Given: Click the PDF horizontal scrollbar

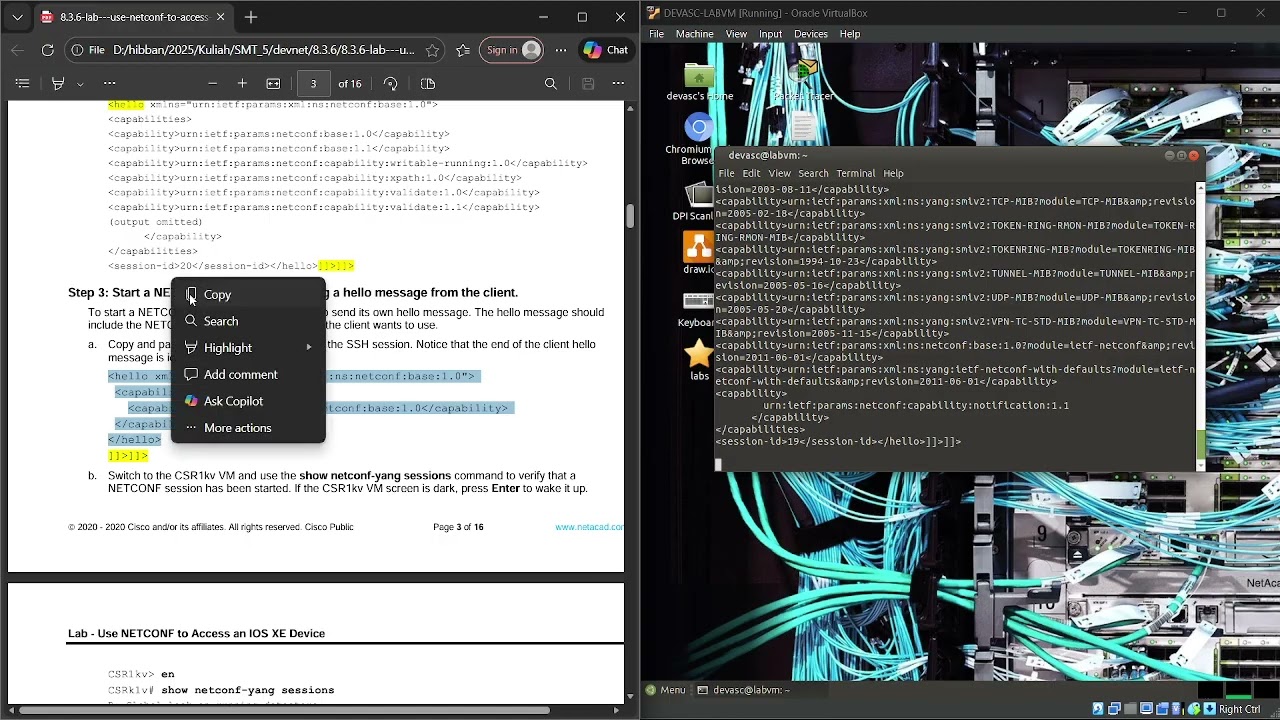Looking at the screenshot, I should point(284,711).
